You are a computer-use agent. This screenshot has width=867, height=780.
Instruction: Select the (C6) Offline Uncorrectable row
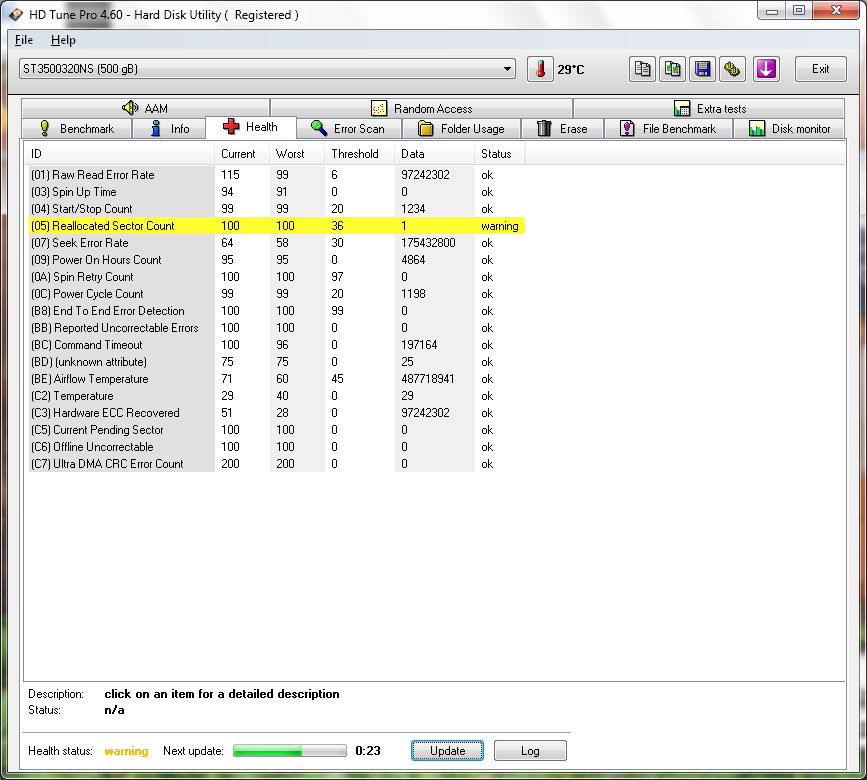pos(276,447)
